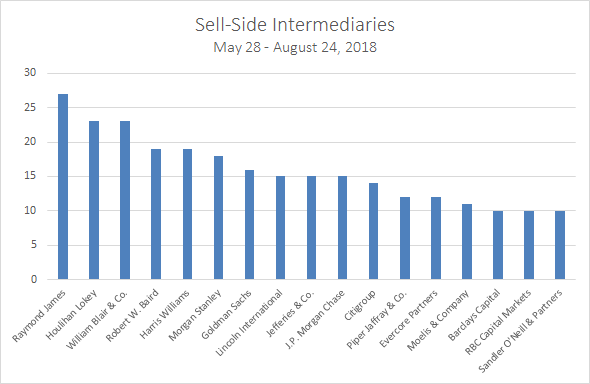Click the Citigroup bar
The width and height of the screenshot is (590, 384).
(x=373, y=231)
